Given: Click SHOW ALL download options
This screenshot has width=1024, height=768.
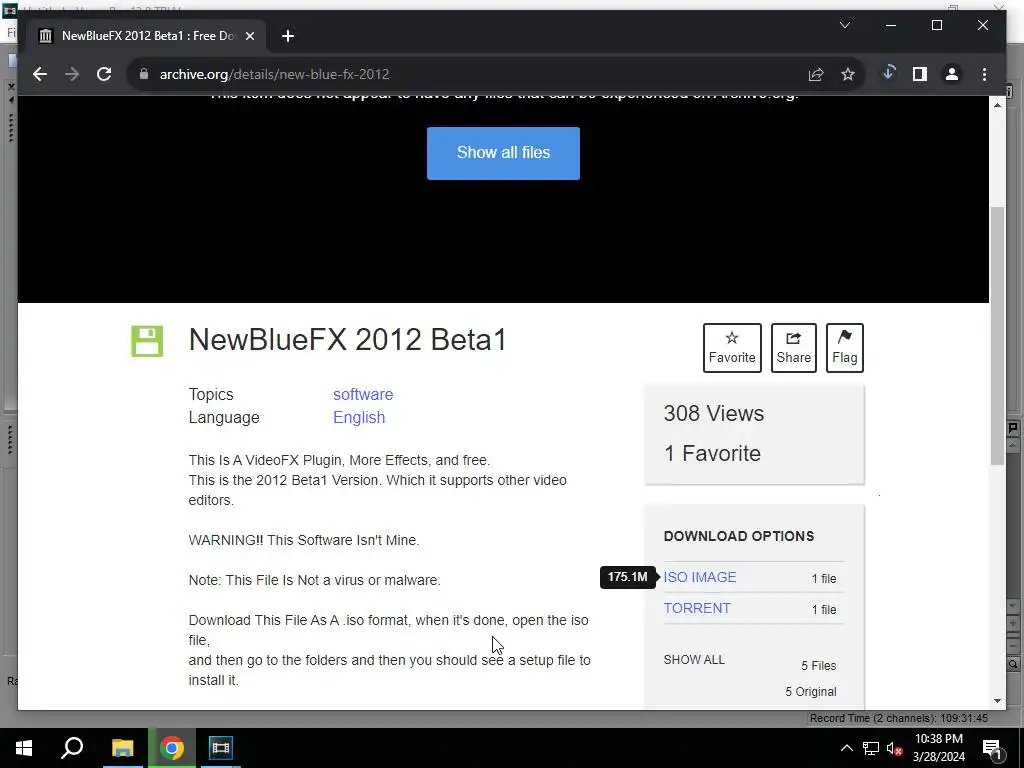Looking at the screenshot, I should (694, 660).
